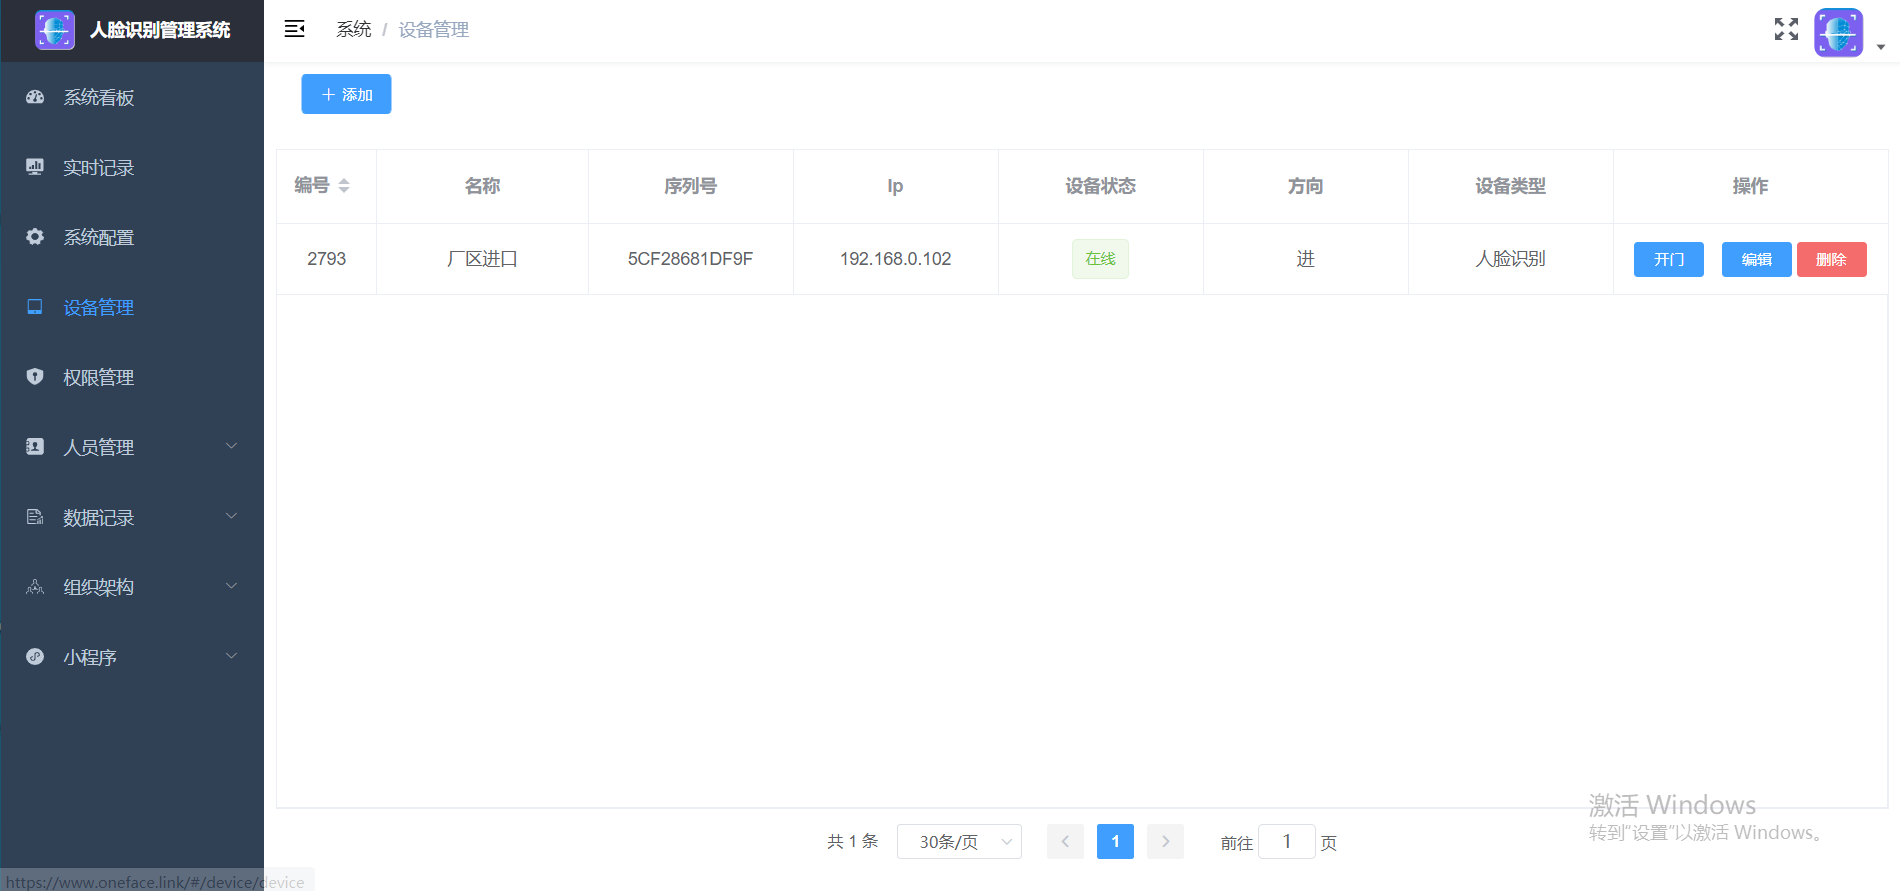Click the 数据记录 document icon
Image resolution: width=1900 pixels, height=891 pixels.
tap(35, 517)
